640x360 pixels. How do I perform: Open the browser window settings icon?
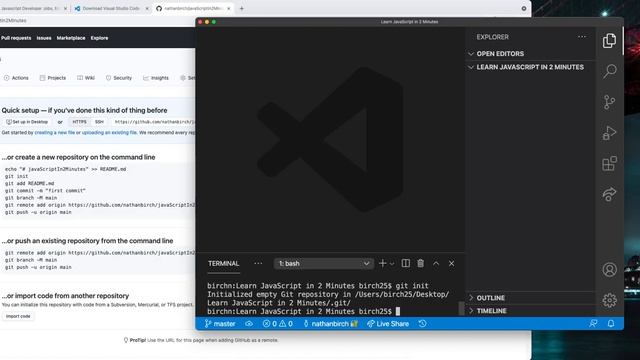click(x=524, y=8)
